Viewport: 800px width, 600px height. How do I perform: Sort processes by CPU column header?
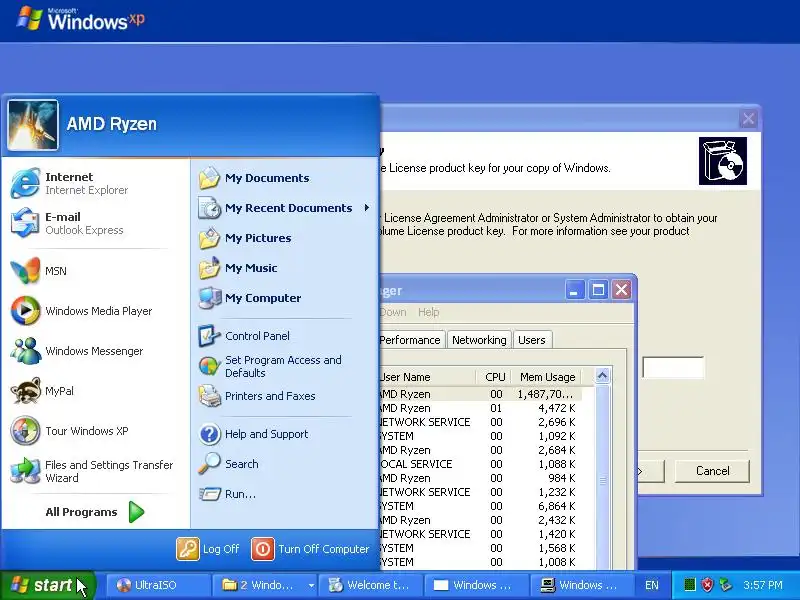point(494,377)
